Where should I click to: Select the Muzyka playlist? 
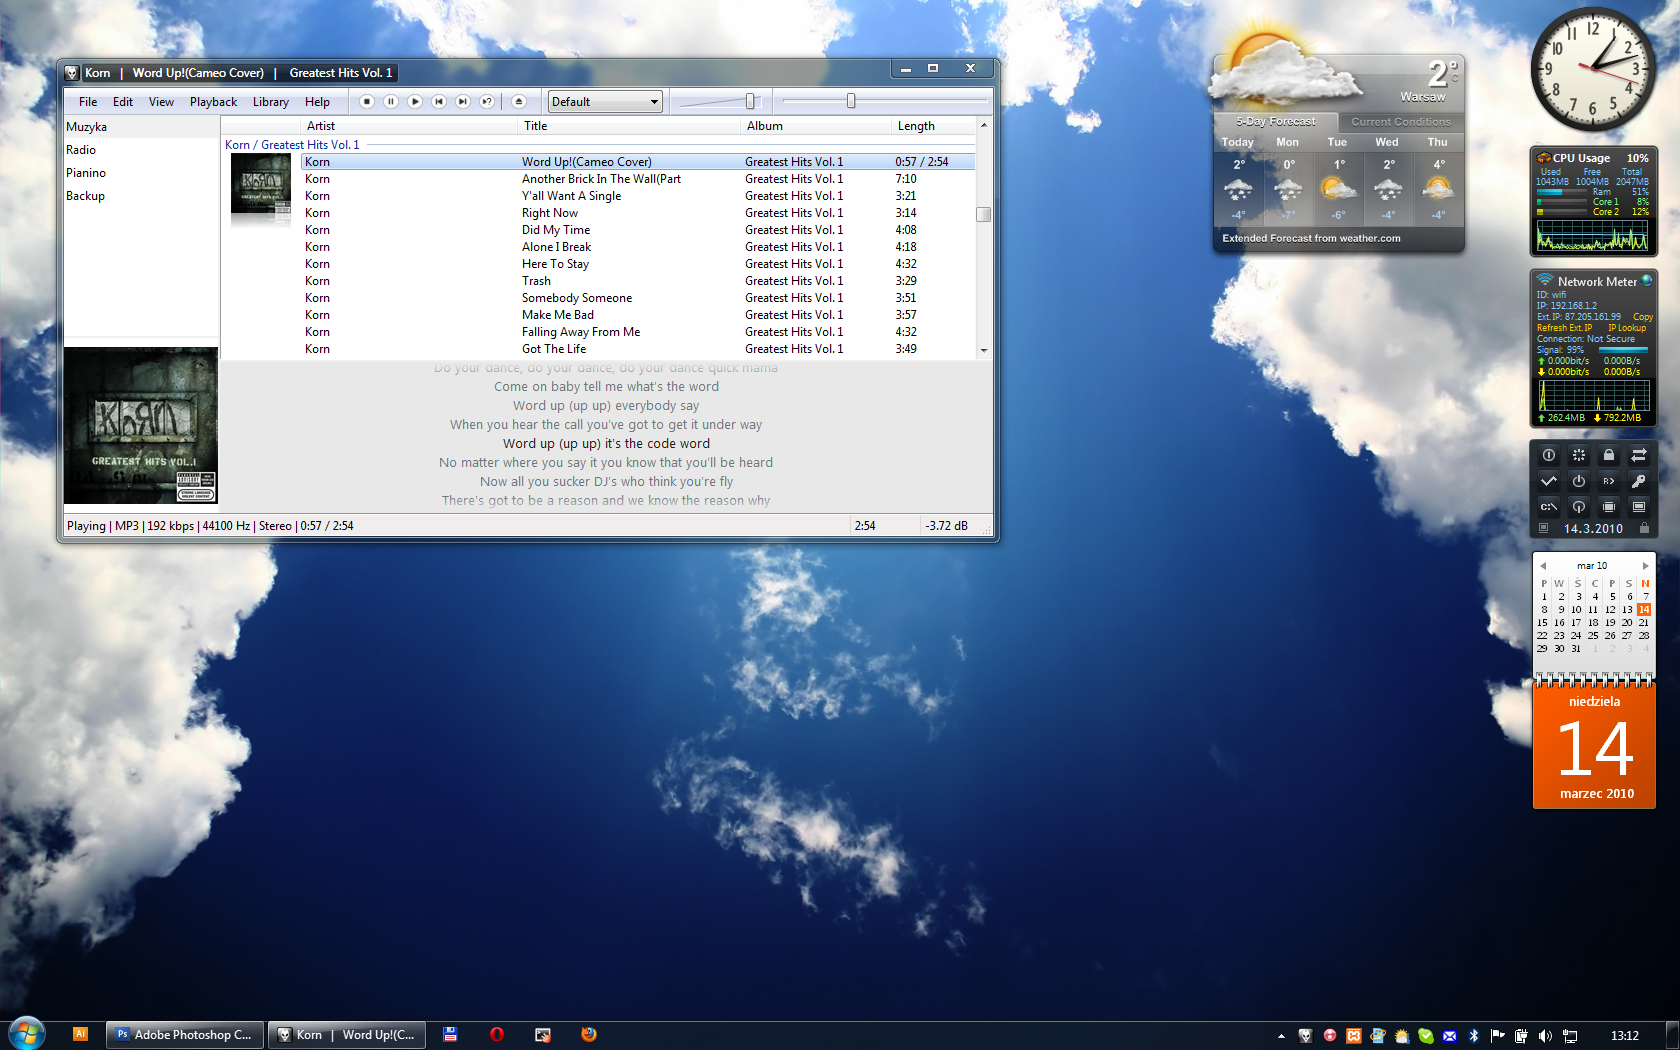pyautogui.click(x=141, y=127)
